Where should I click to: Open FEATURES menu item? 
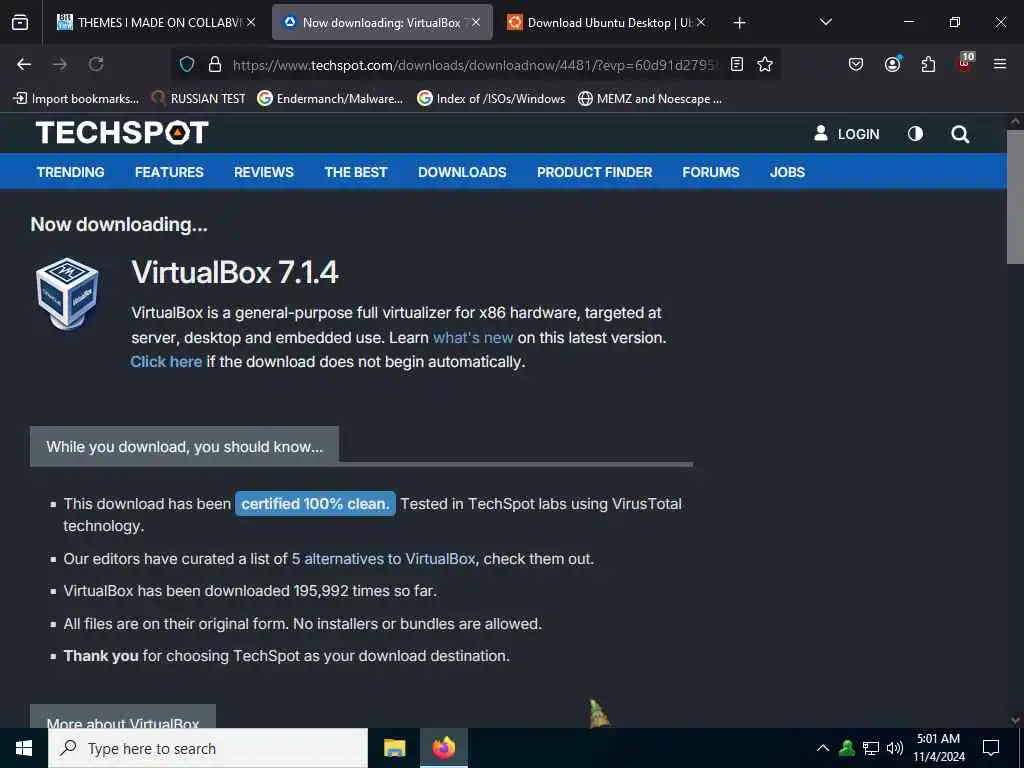(x=169, y=172)
